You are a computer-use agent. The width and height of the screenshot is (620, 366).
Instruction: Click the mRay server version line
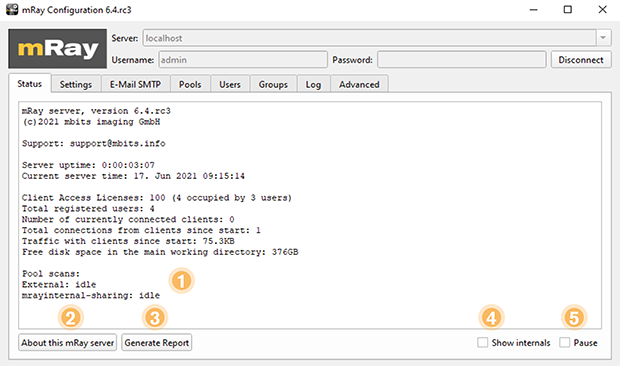click(x=96, y=111)
